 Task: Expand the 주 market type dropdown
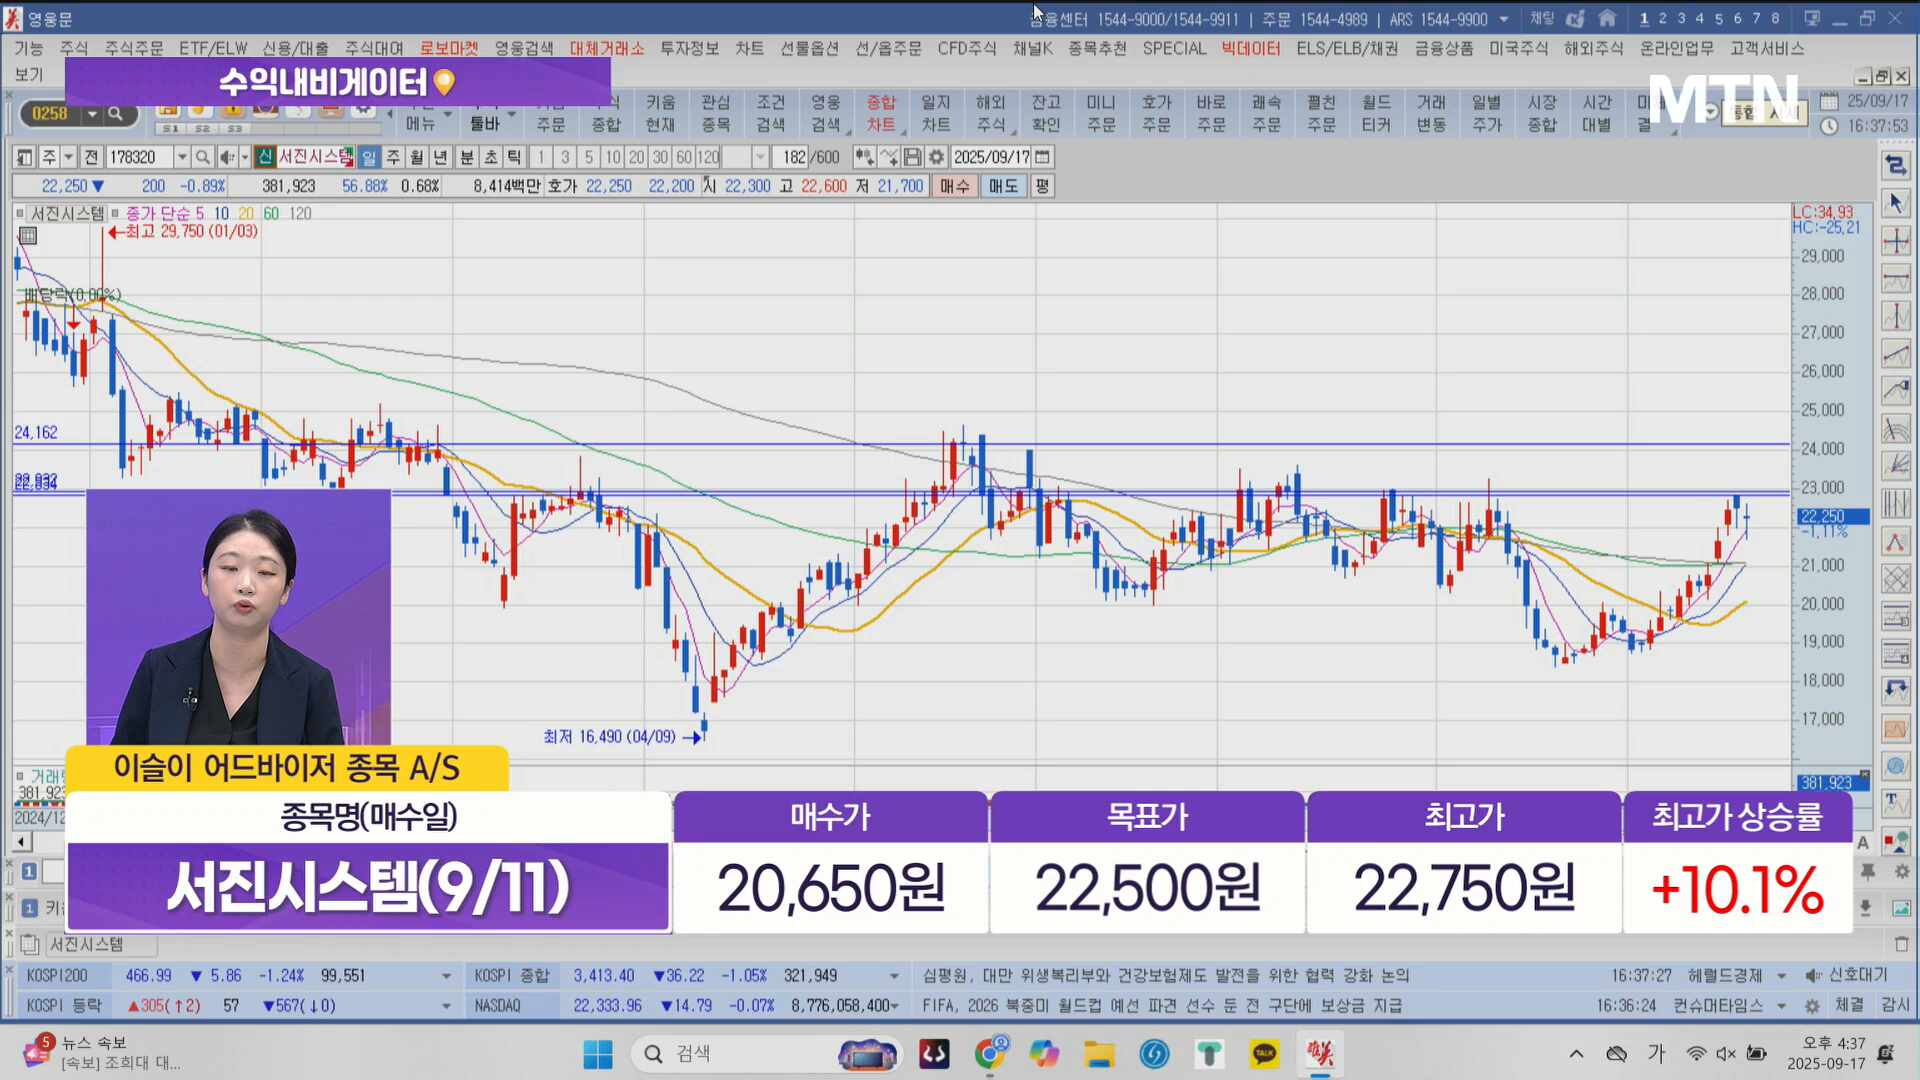coord(69,157)
